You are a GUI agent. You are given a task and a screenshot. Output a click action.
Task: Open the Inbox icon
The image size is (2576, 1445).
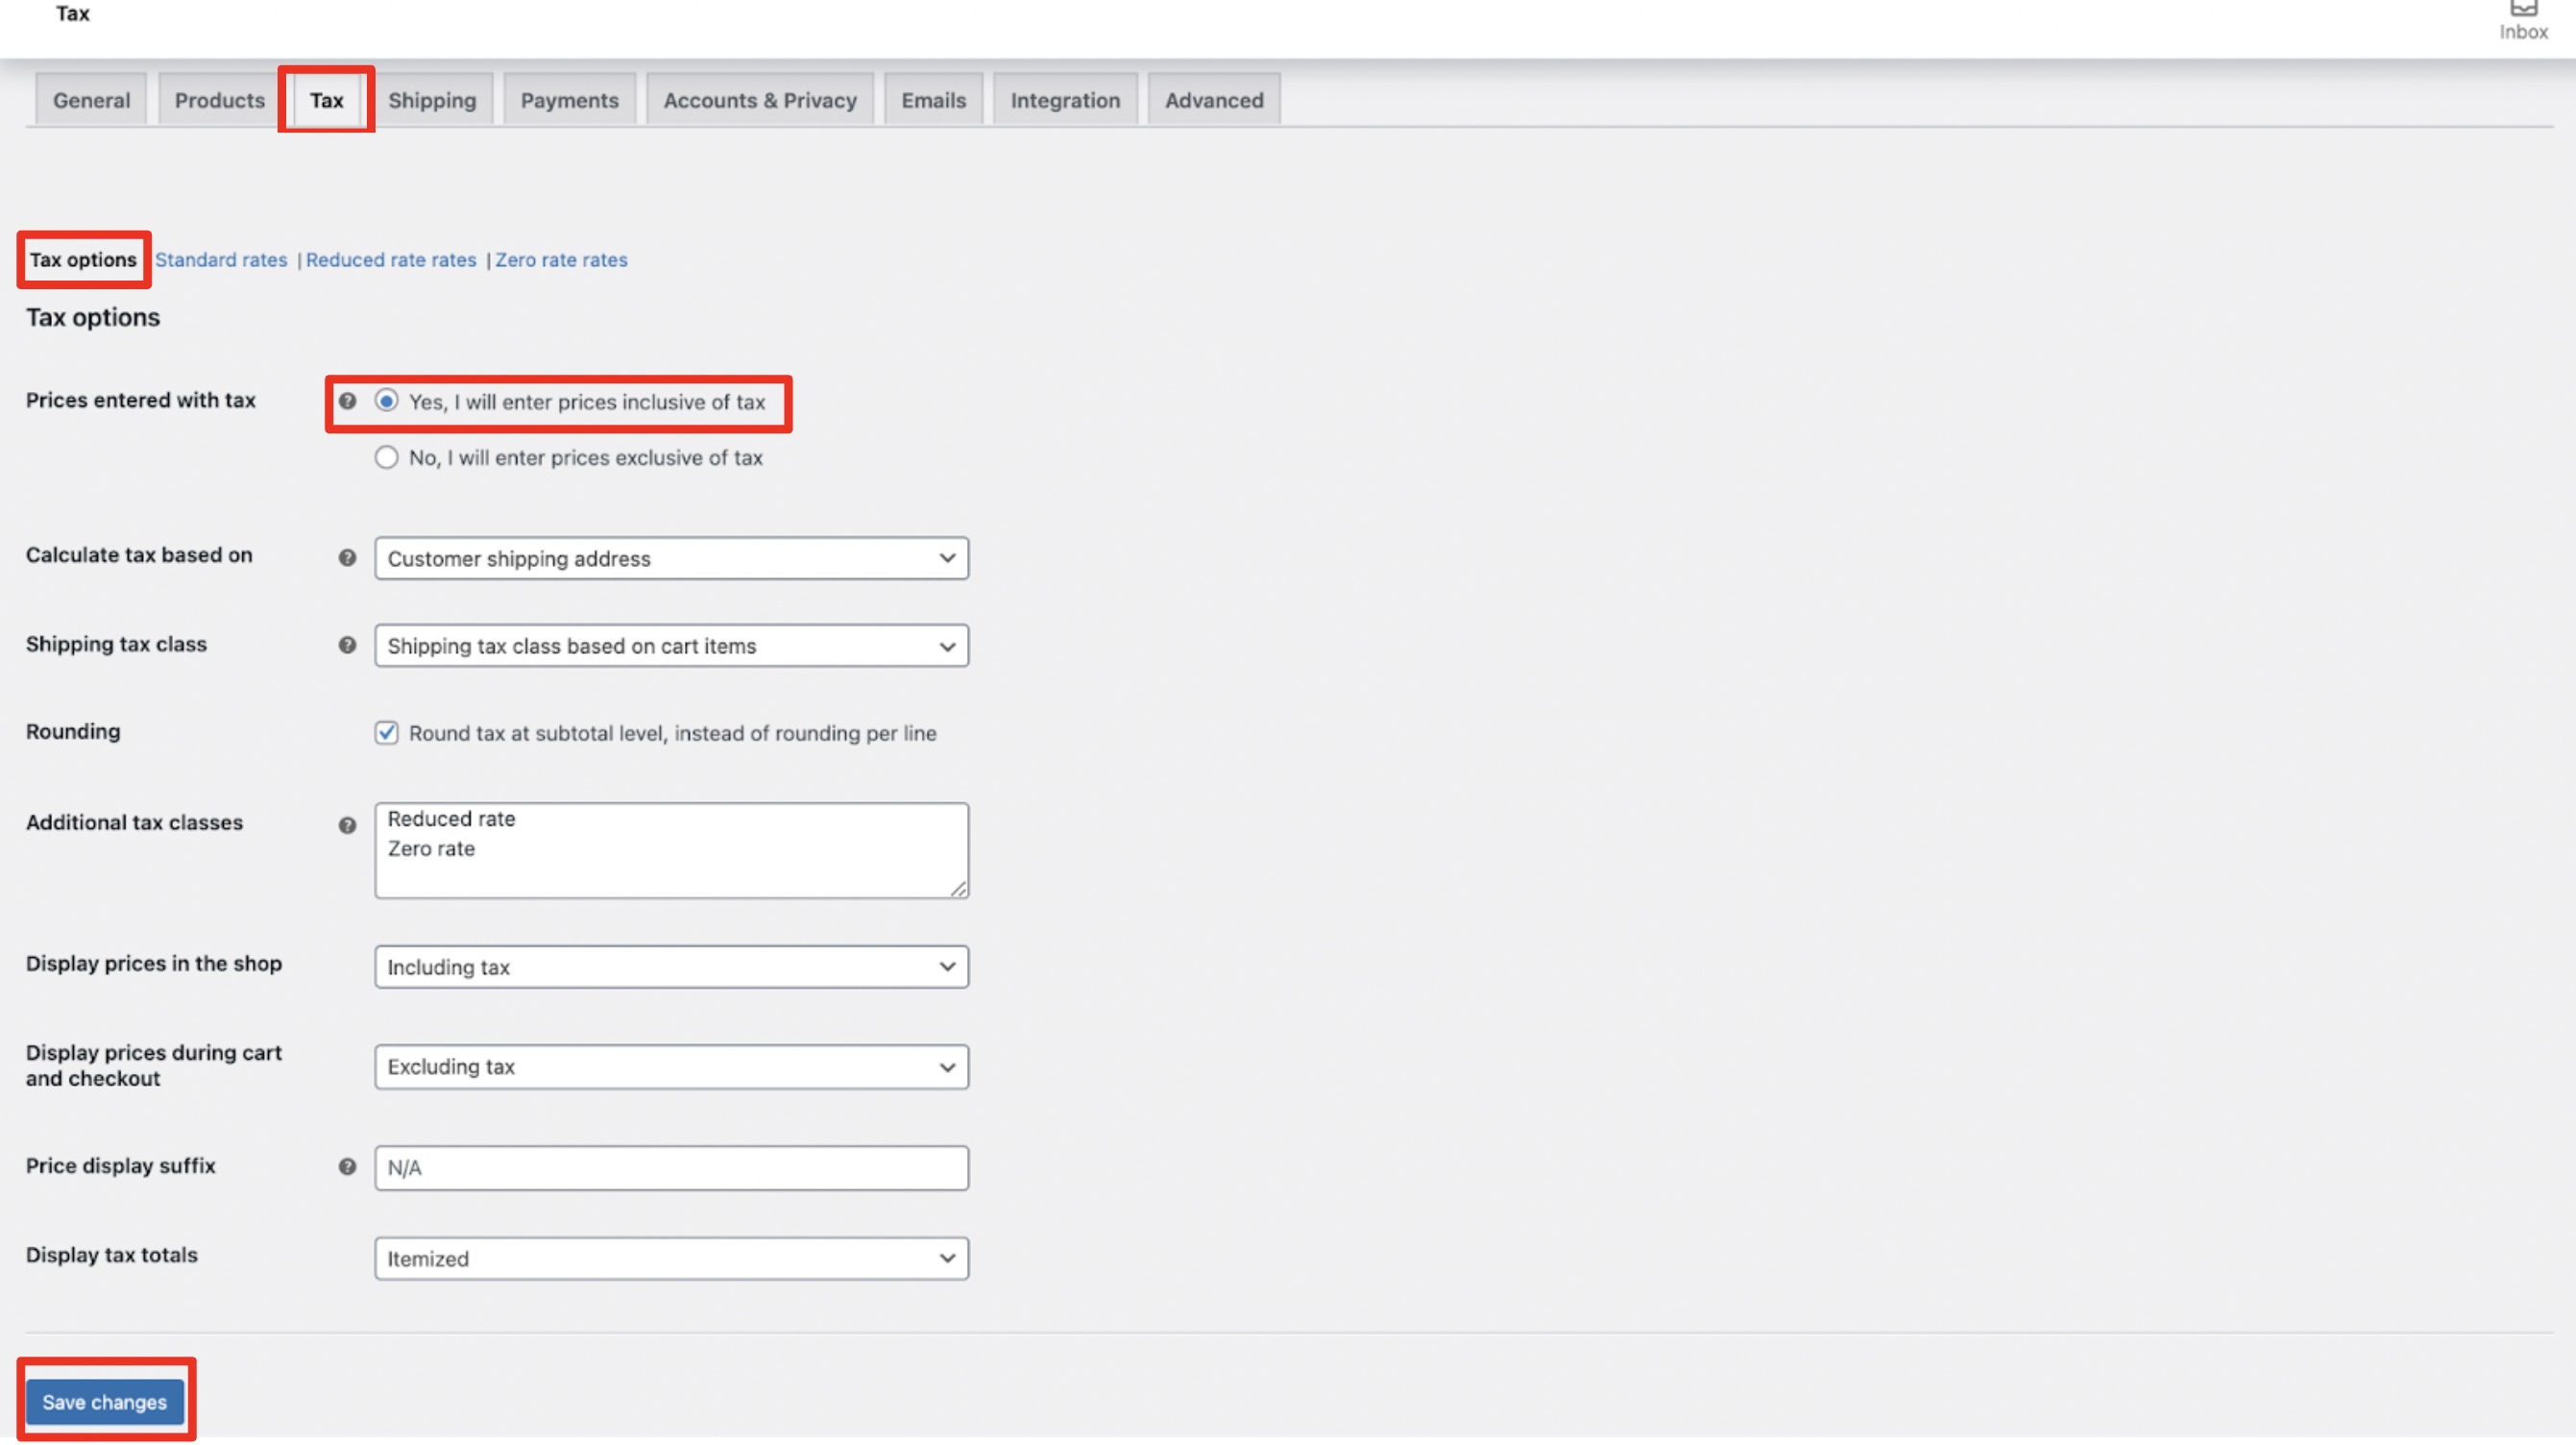click(x=2523, y=20)
